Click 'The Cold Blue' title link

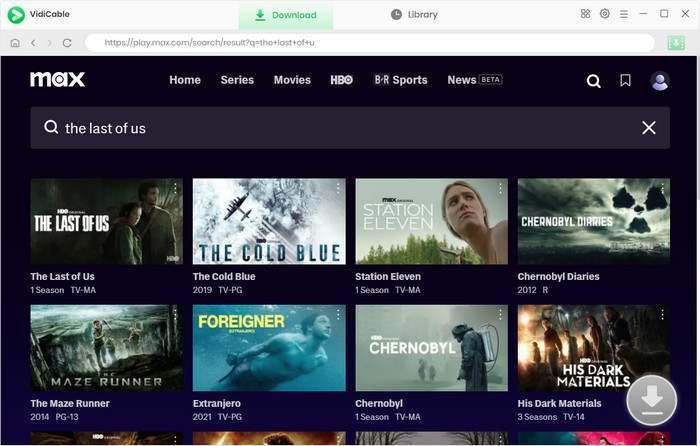224,277
